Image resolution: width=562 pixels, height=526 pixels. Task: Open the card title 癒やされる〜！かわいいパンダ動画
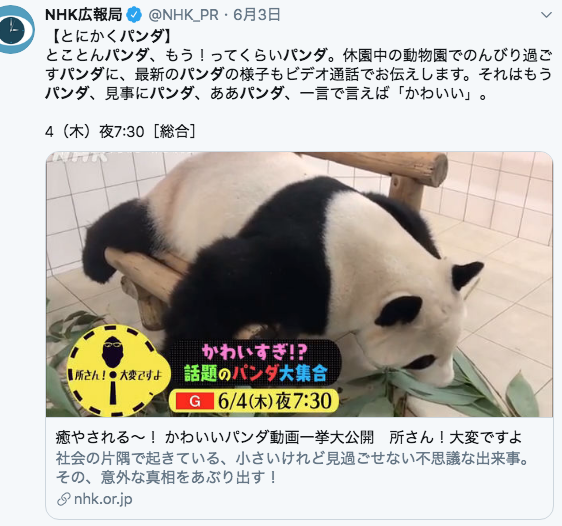click(x=289, y=437)
